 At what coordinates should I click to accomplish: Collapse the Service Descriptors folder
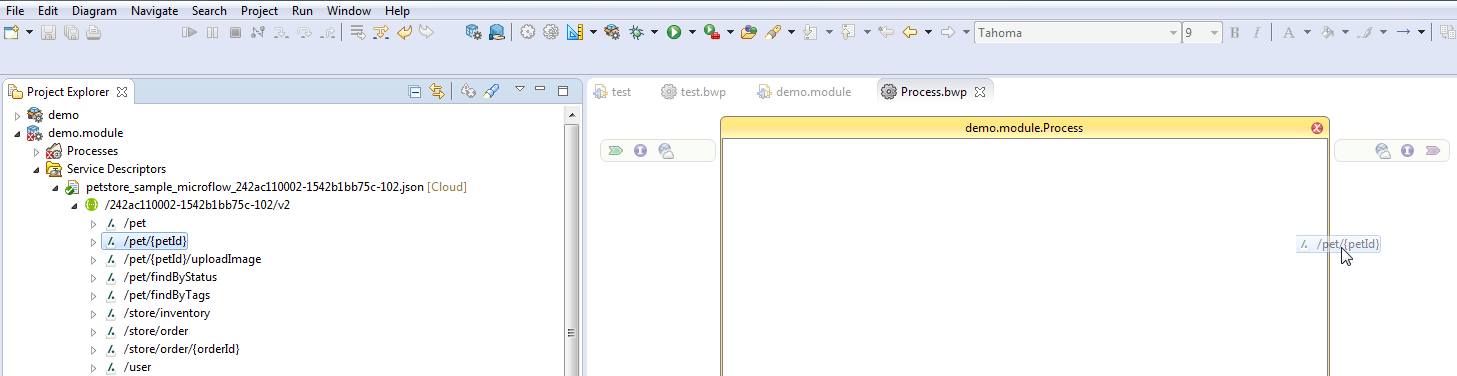click(36, 170)
